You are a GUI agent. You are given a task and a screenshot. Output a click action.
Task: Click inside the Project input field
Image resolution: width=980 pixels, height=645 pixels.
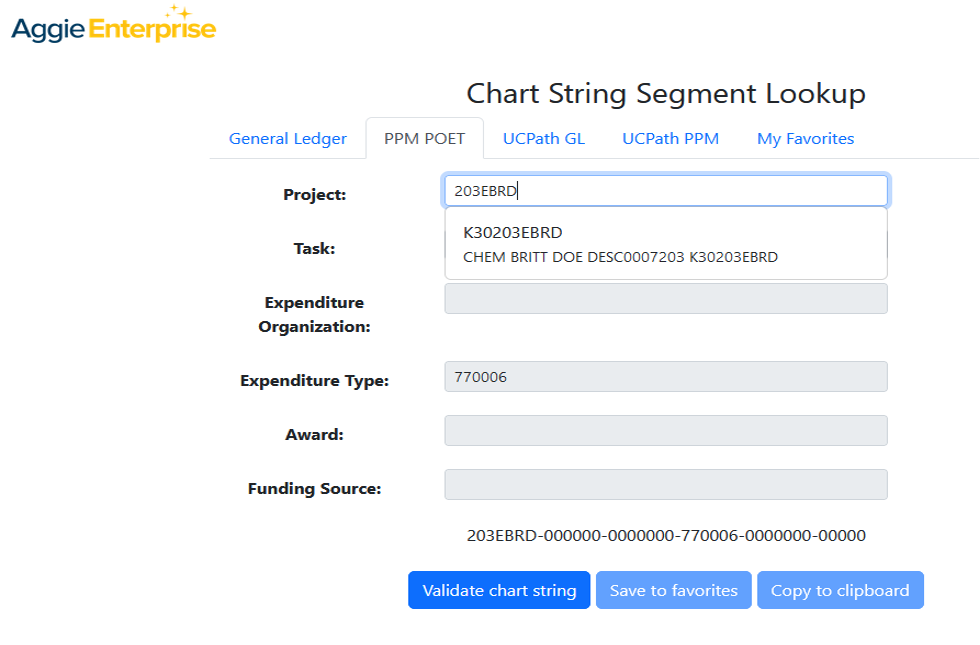coord(665,190)
